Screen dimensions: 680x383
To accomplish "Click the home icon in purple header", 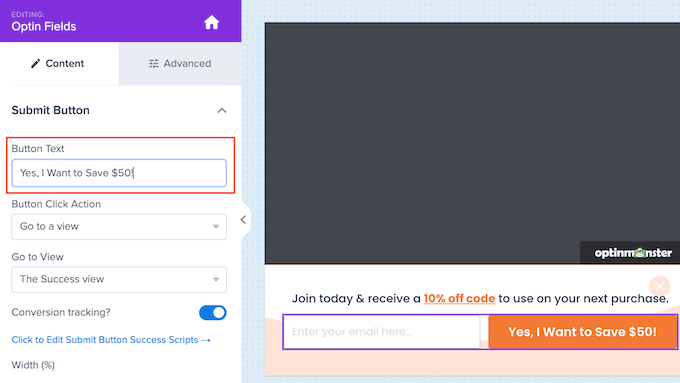I will pos(212,22).
